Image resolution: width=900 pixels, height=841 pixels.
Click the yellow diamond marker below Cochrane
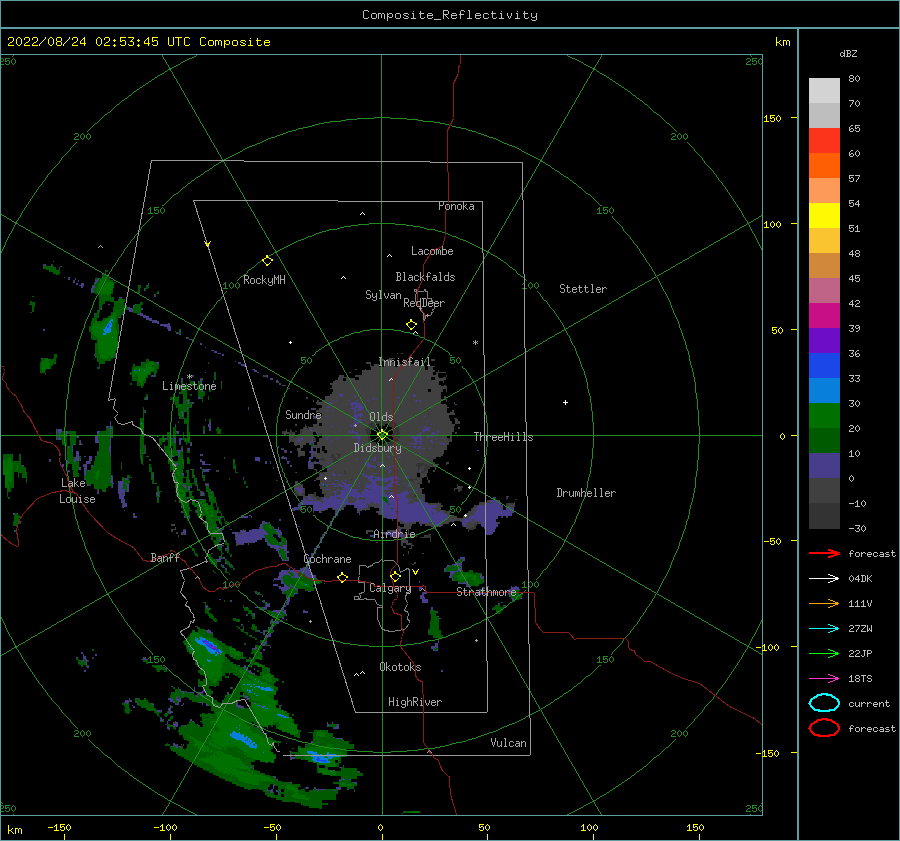pos(342,577)
